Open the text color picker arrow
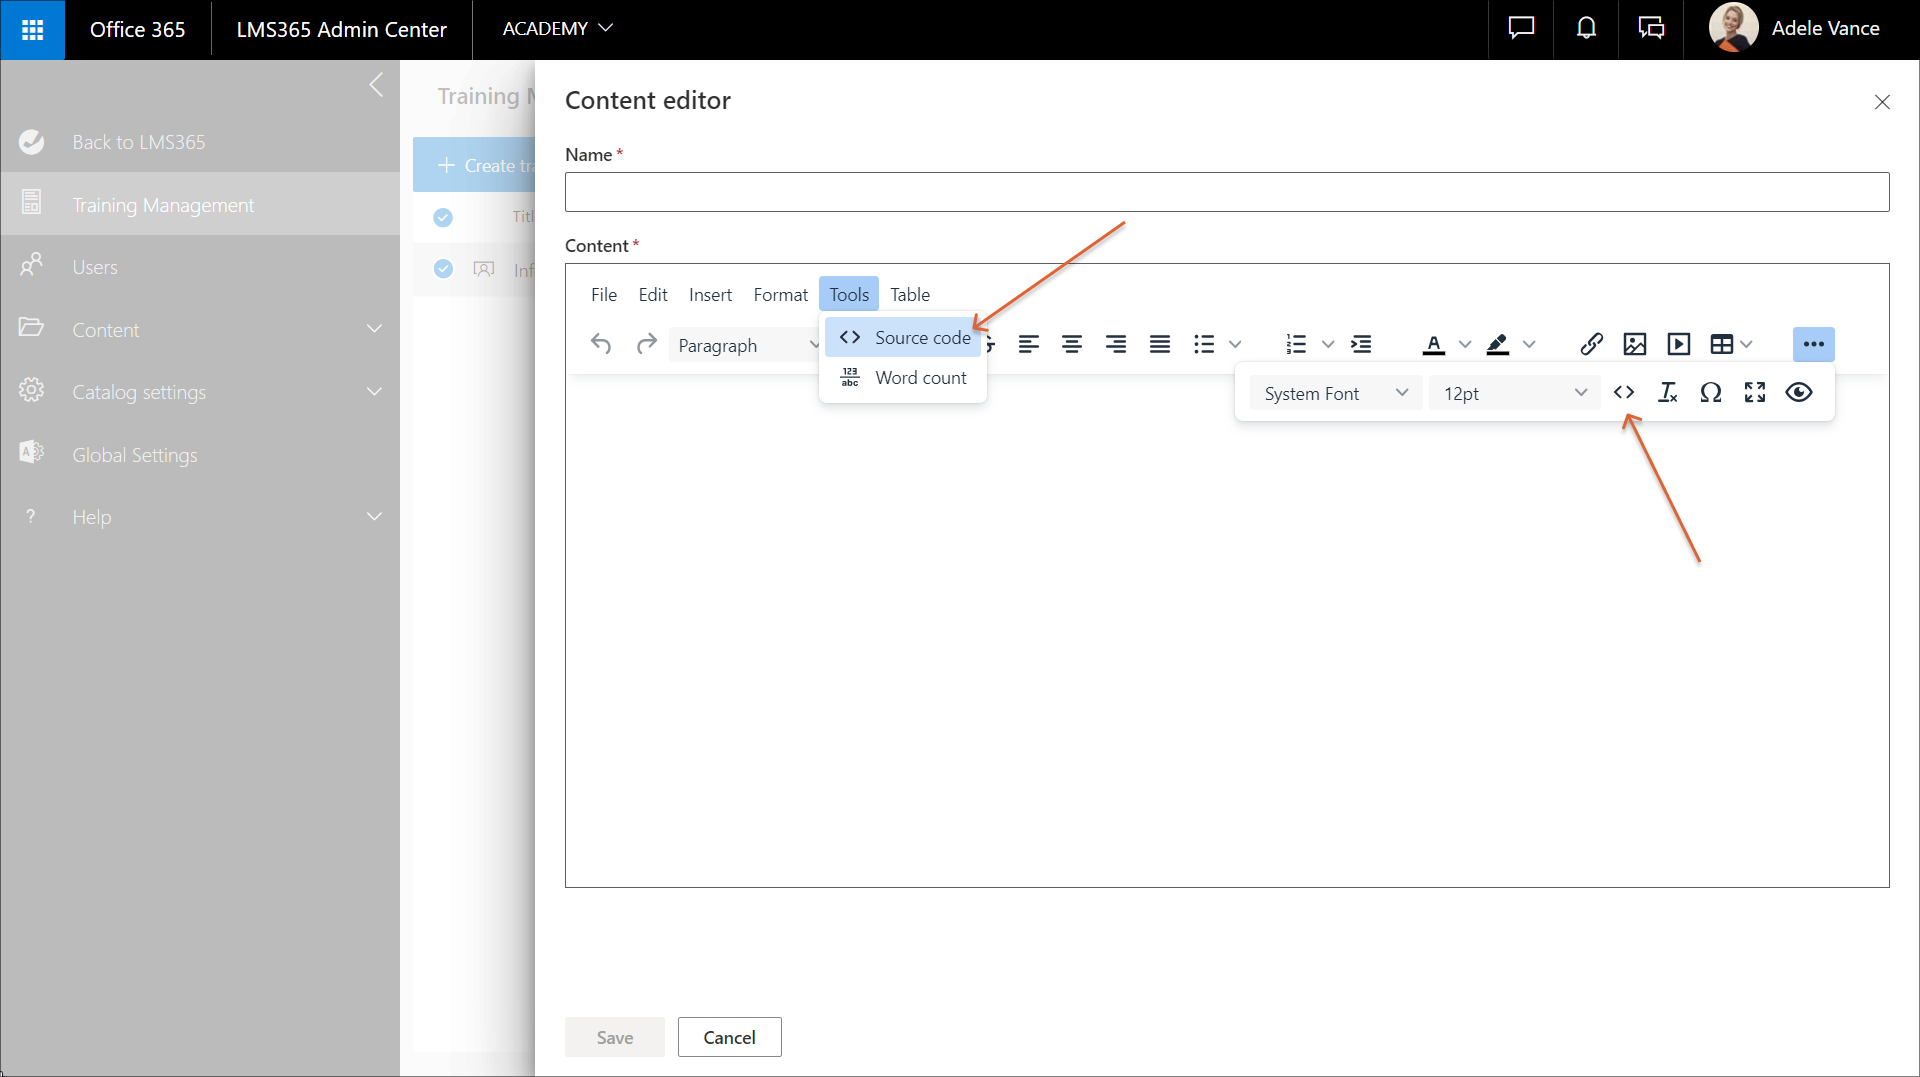 [1465, 344]
